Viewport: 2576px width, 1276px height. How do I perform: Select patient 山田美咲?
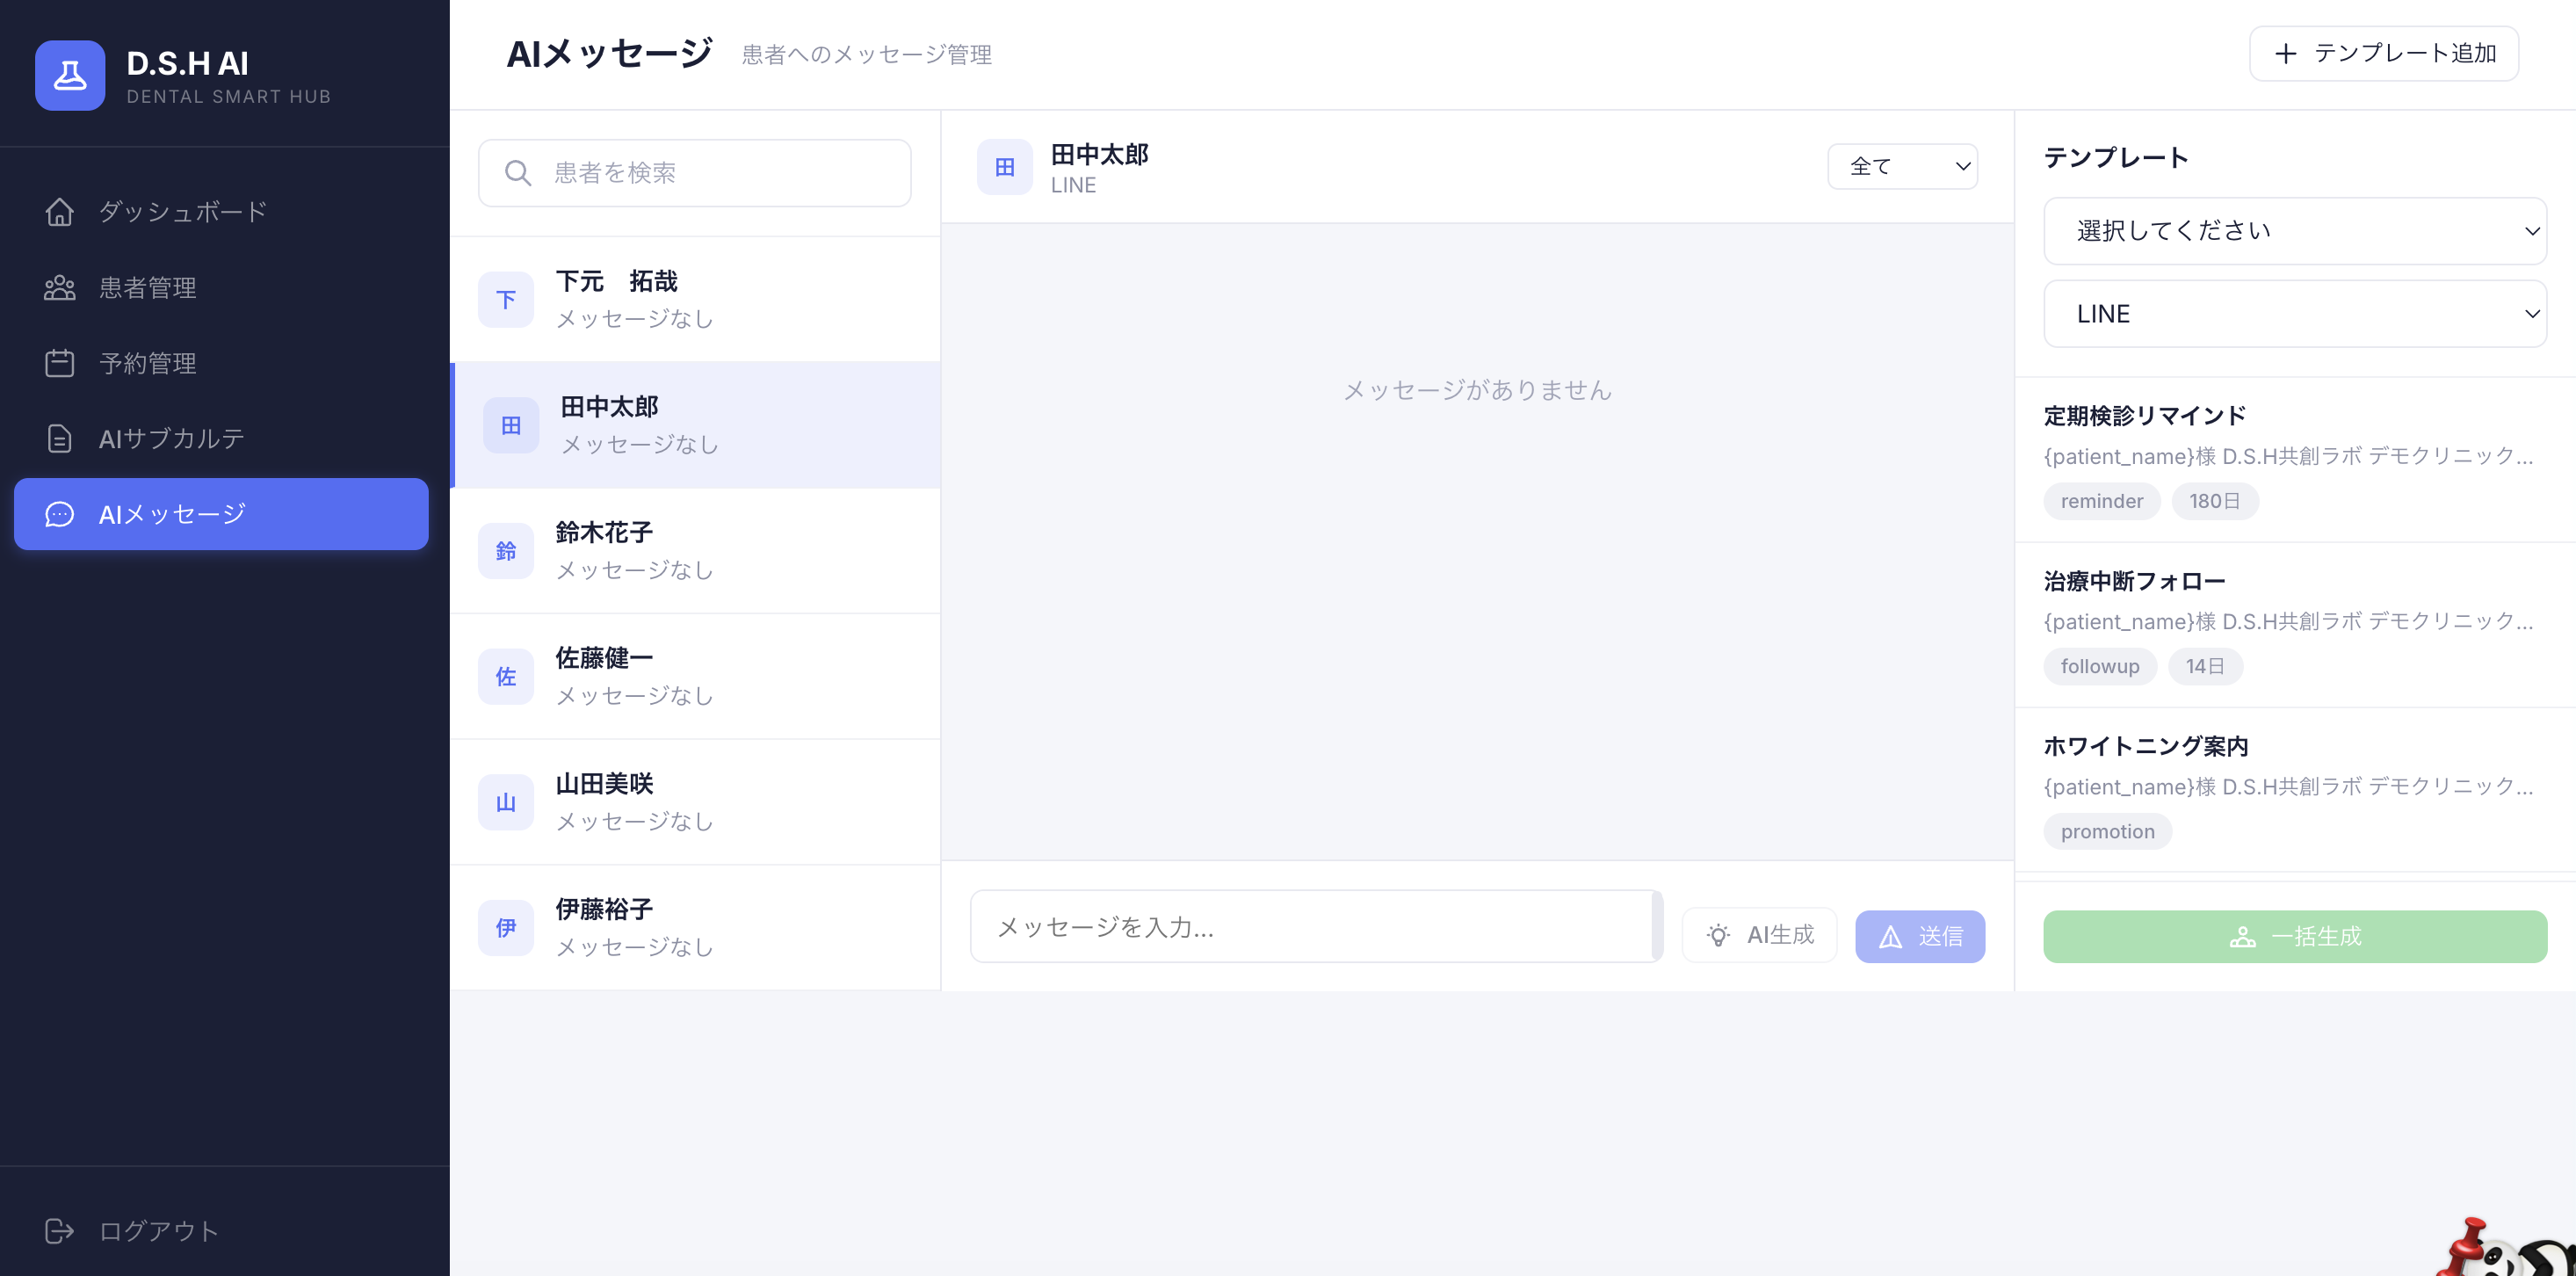tap(695, 802)
